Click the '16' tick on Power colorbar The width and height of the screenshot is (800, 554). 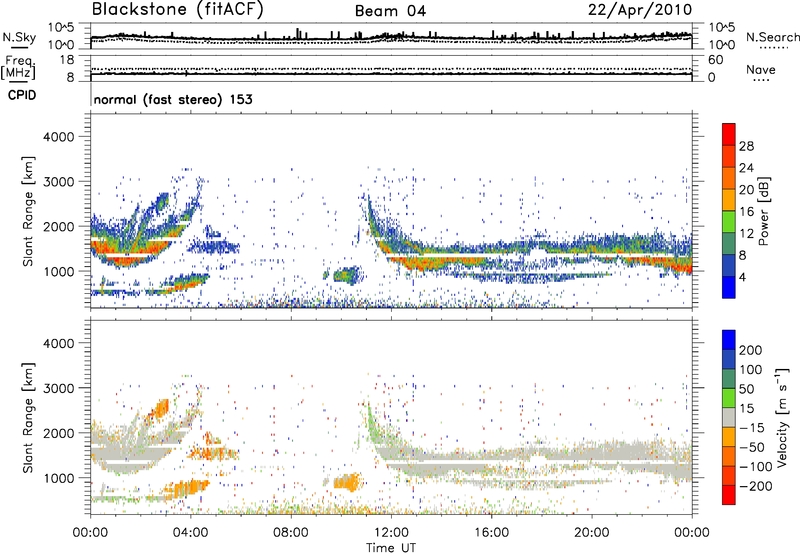tap(746, 212)
